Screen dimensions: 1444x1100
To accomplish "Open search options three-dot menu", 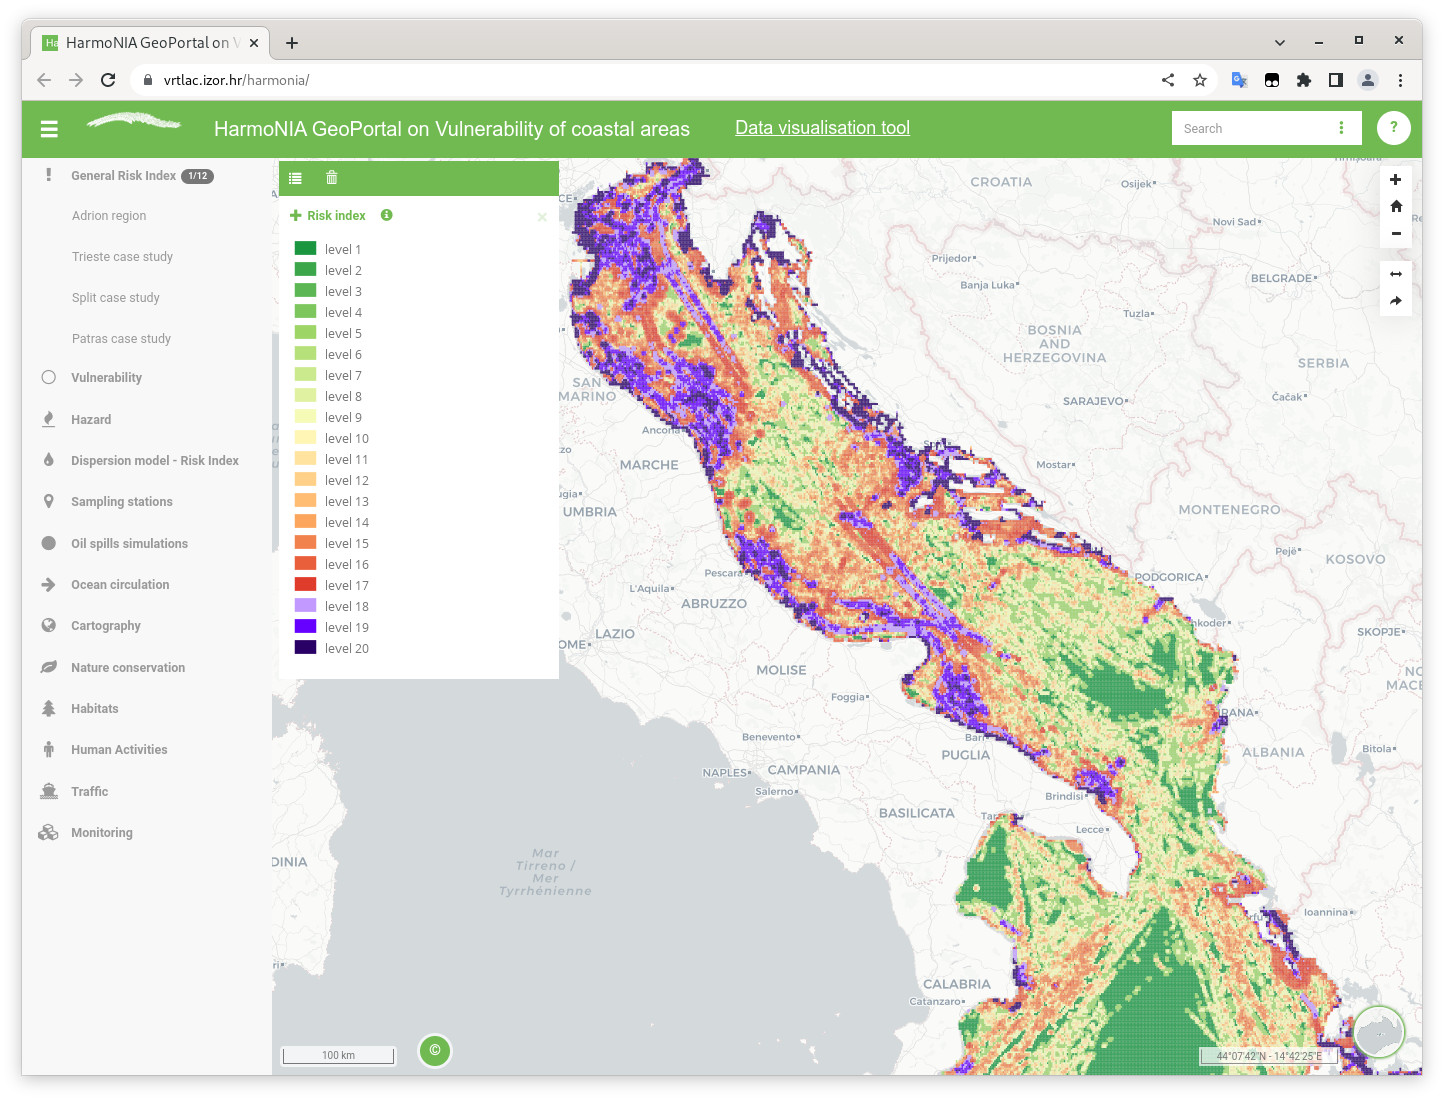I will [1341, 128].
